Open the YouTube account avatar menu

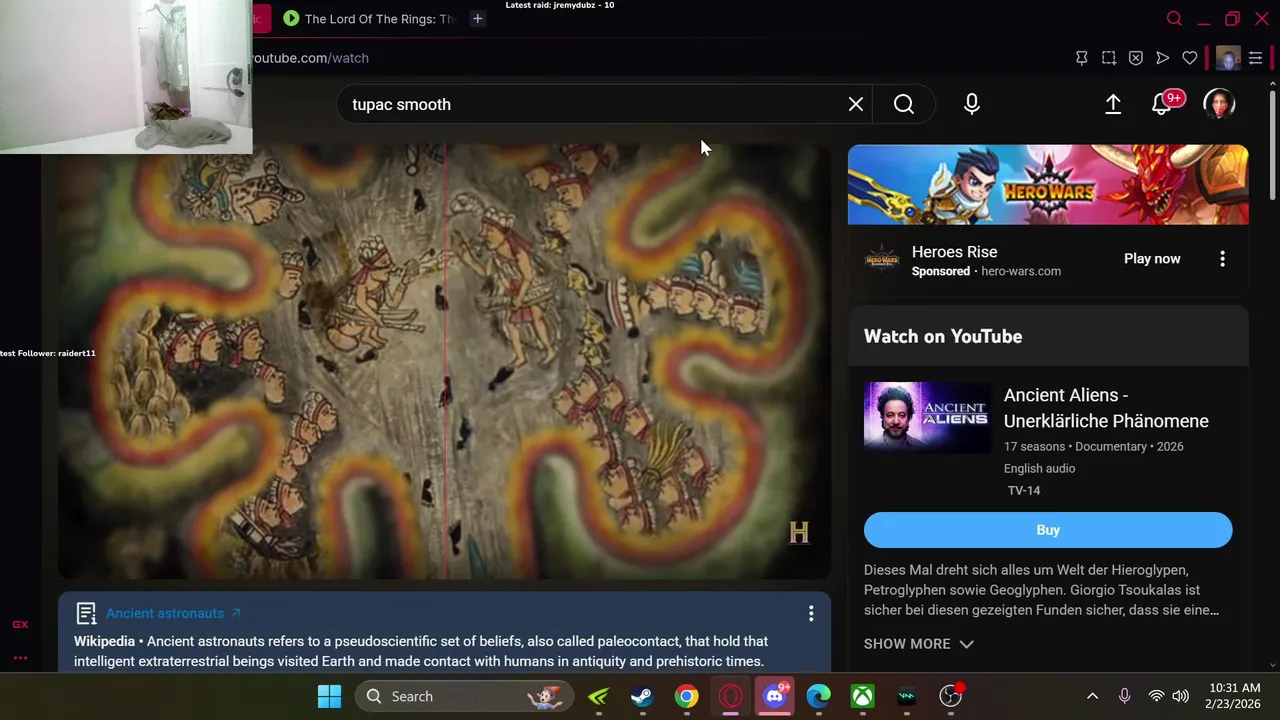coord(1219,104)
